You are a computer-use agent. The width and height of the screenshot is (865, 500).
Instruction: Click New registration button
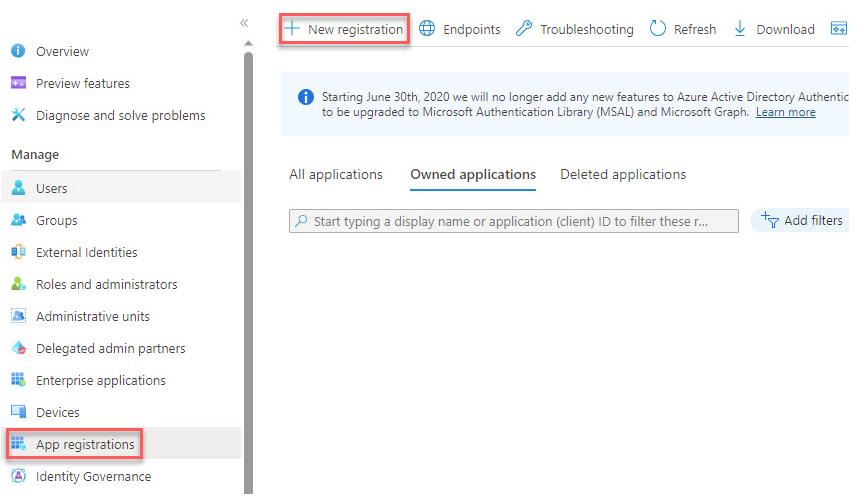pyautogui.click(x=344, y=29)
